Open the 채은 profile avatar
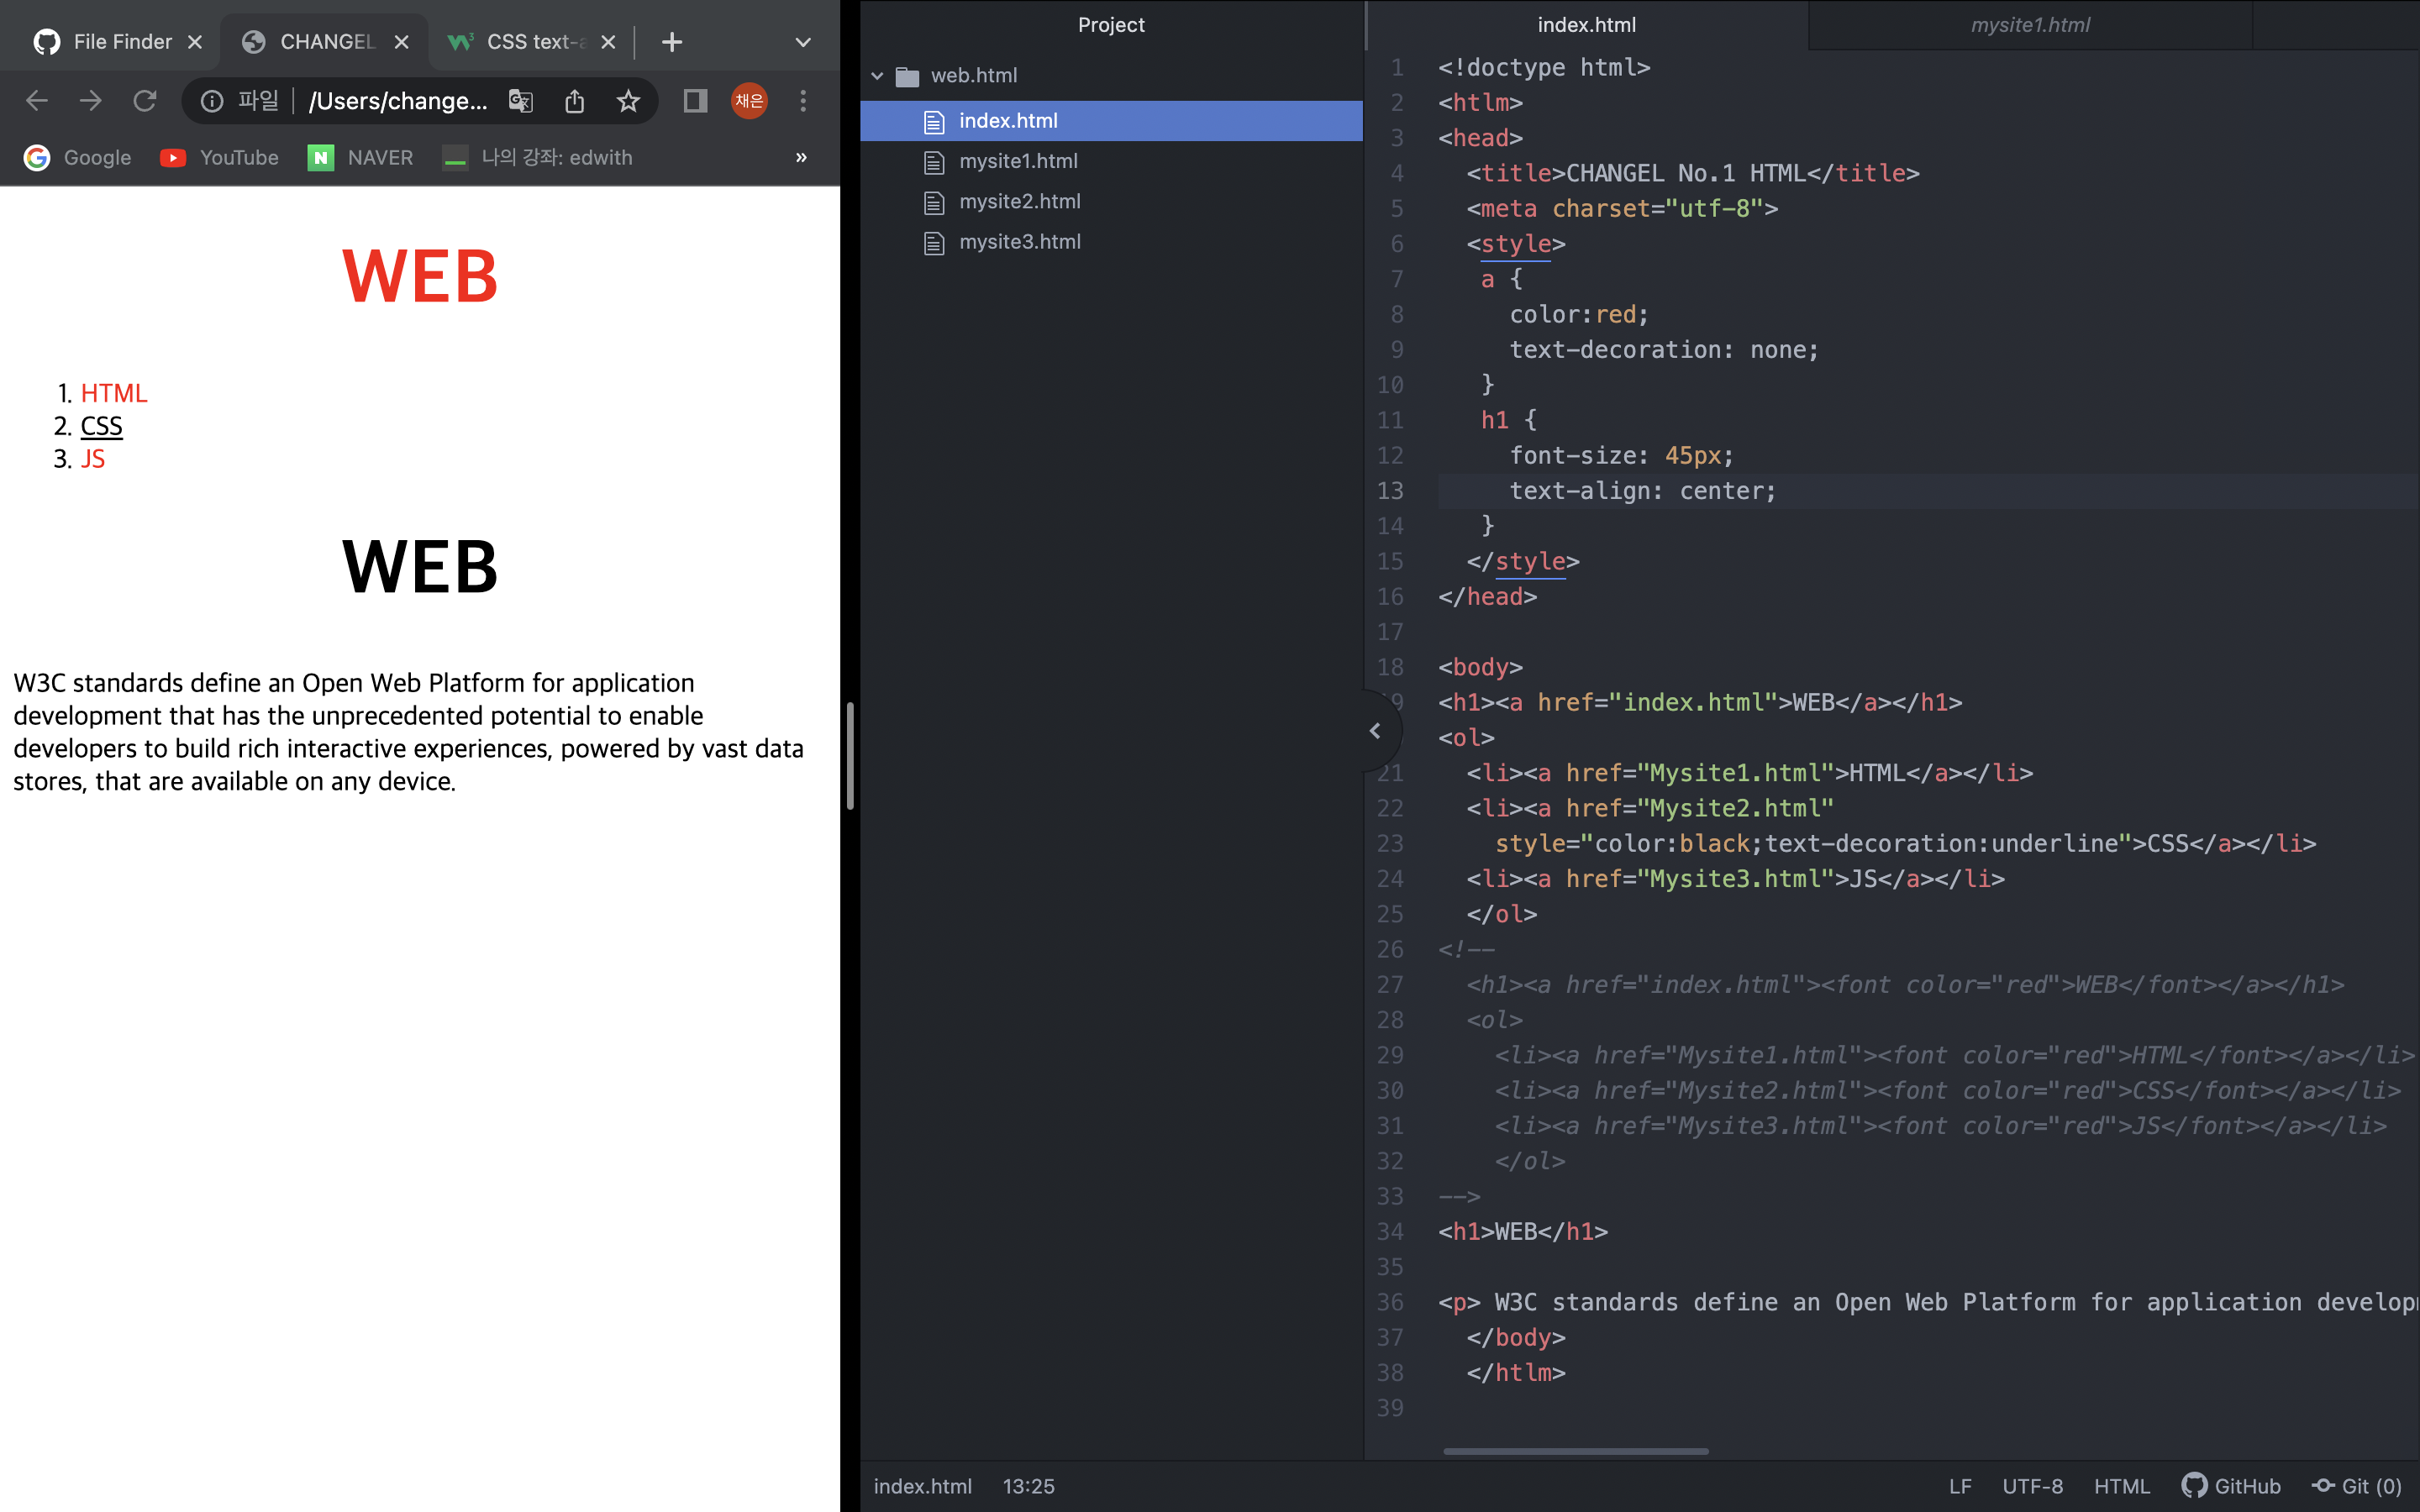The height and width of the screenshot is (1512, 2420). 749,101
